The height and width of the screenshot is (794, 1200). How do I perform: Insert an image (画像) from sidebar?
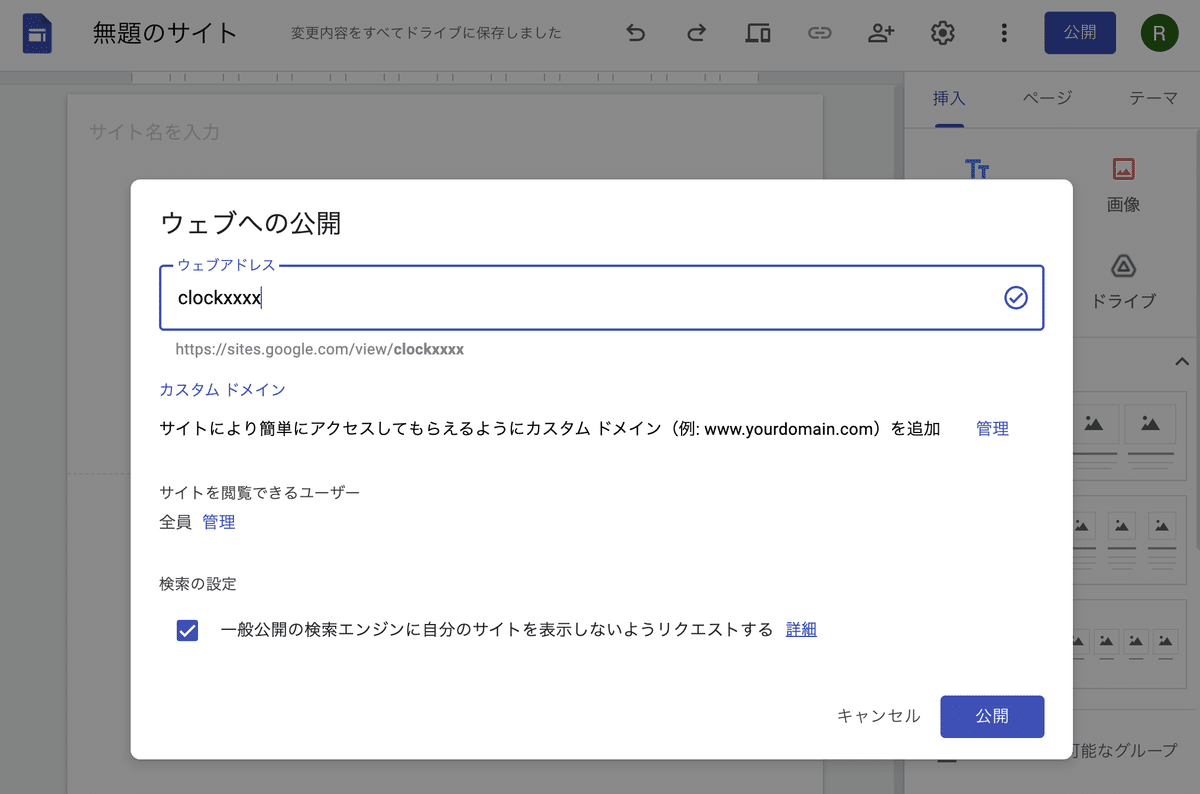pos(1124,186)
